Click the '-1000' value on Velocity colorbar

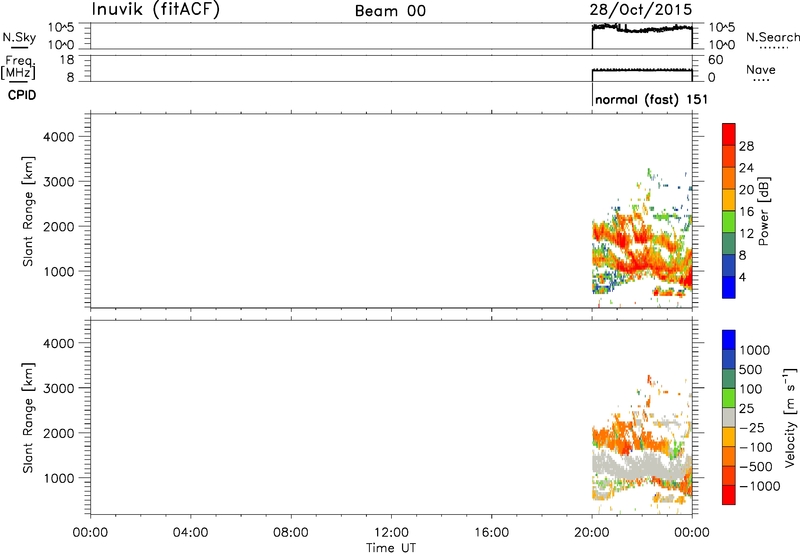pyautogui.click(x=759, y=486)
